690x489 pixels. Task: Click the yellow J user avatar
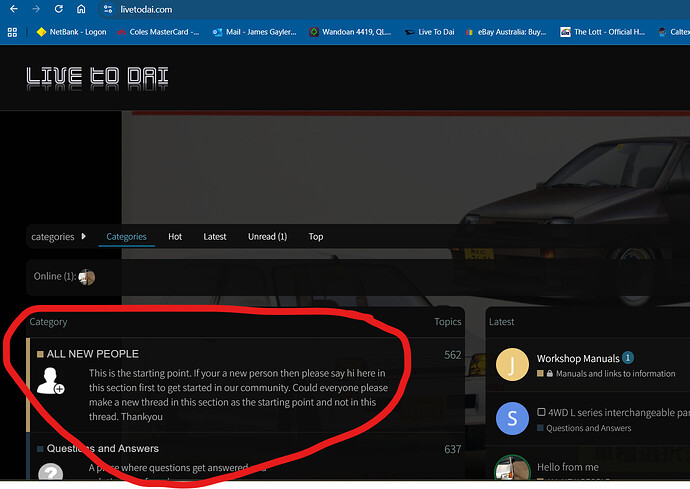(x=512, y=365)
